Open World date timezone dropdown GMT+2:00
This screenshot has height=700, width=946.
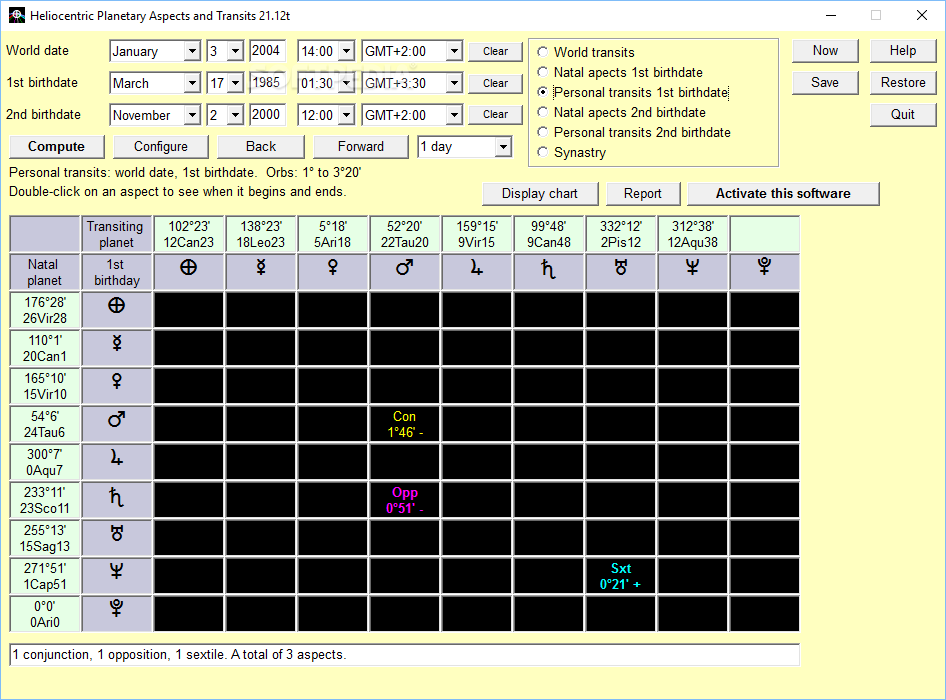pyautogui.click(x=454, y=51)
